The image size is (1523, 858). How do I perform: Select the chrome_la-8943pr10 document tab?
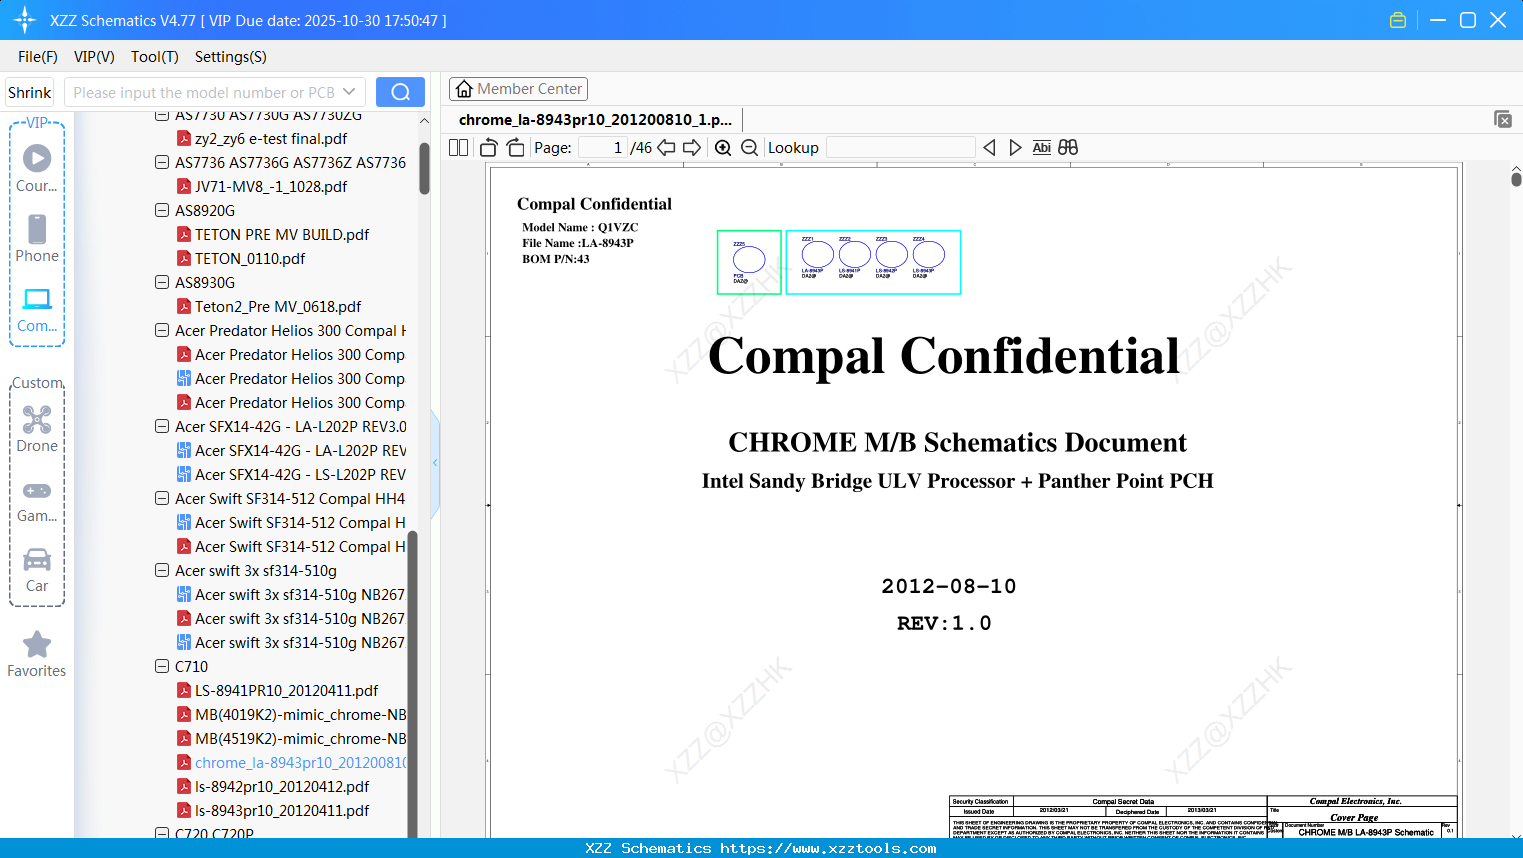(x=595, y=120)
